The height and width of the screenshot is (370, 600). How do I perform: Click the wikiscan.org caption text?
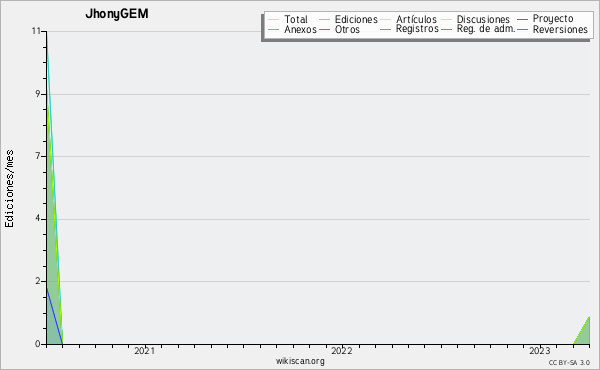pos(300,361)
